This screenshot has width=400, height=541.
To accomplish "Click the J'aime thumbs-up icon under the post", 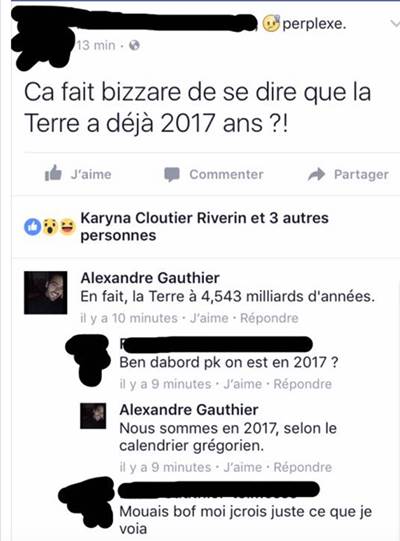I will (x=53, y=173).
